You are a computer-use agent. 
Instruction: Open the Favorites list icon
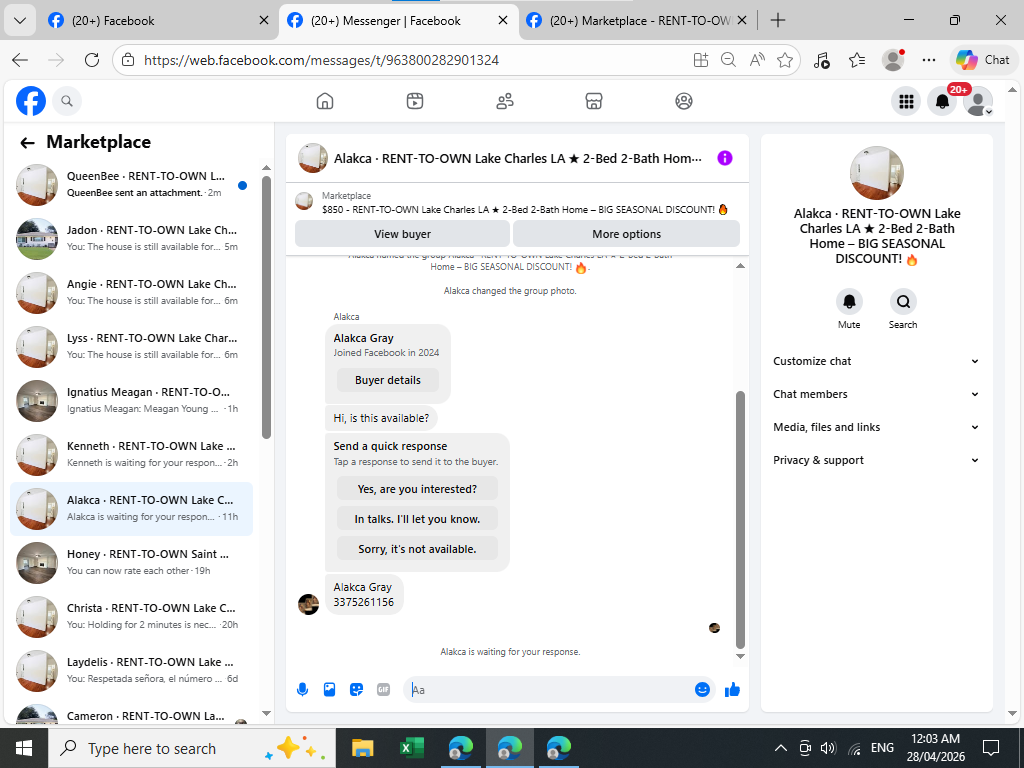(857, 60)
